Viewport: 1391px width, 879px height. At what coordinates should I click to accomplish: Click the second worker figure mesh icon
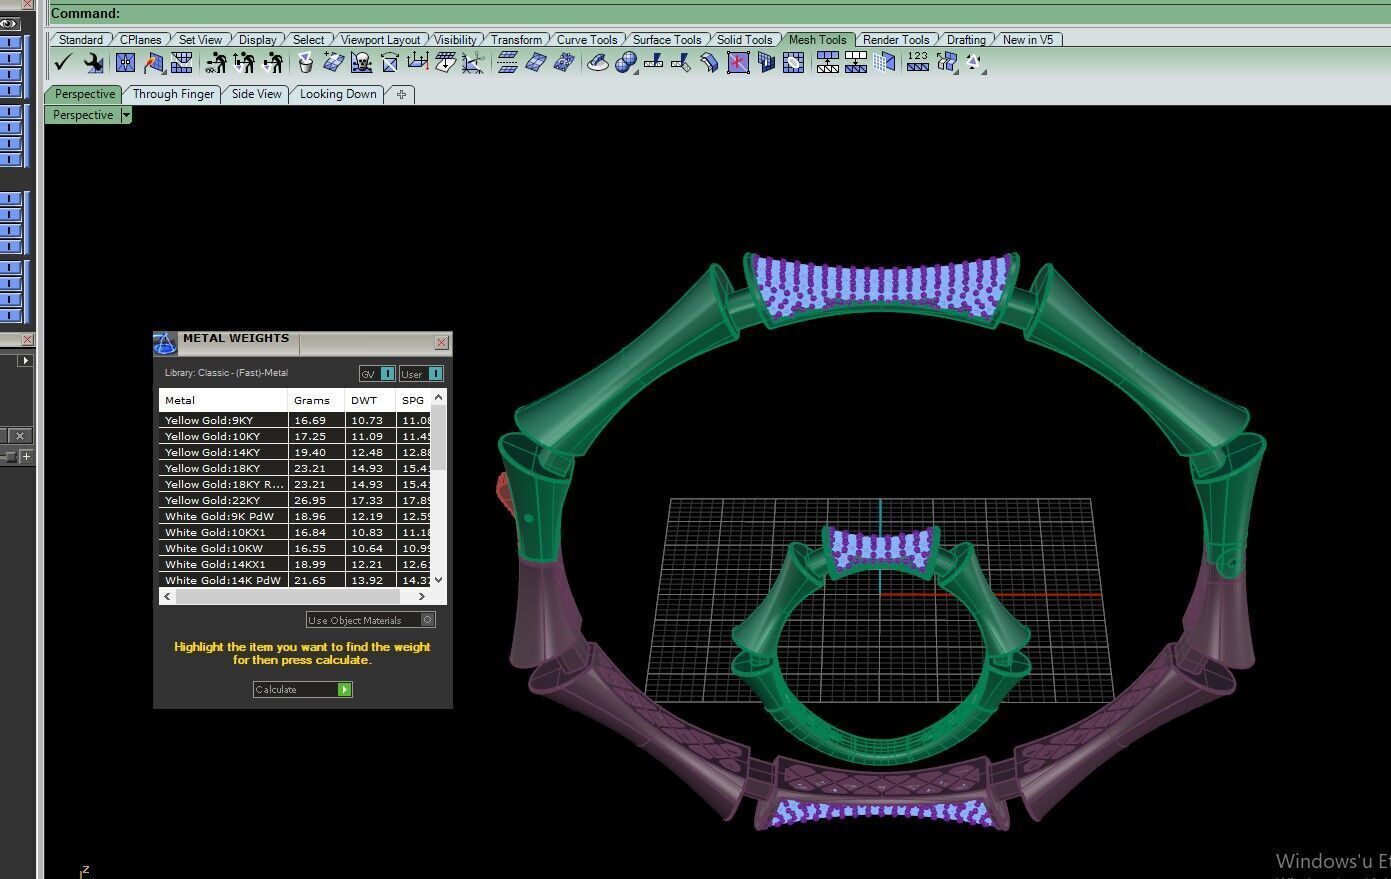click(245, 63)
